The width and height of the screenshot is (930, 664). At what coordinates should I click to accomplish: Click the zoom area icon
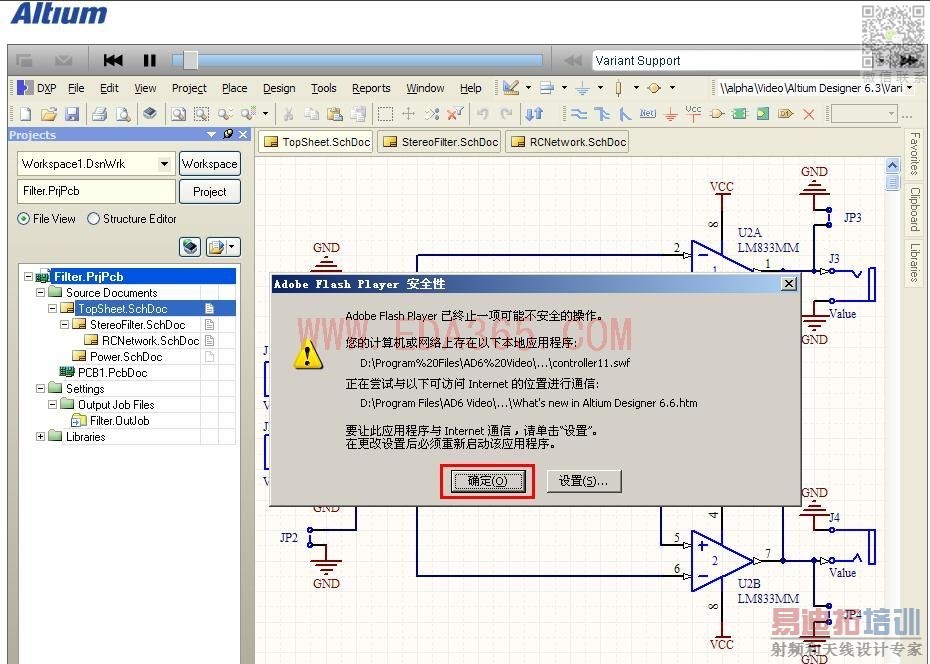(x=202, y=114)
